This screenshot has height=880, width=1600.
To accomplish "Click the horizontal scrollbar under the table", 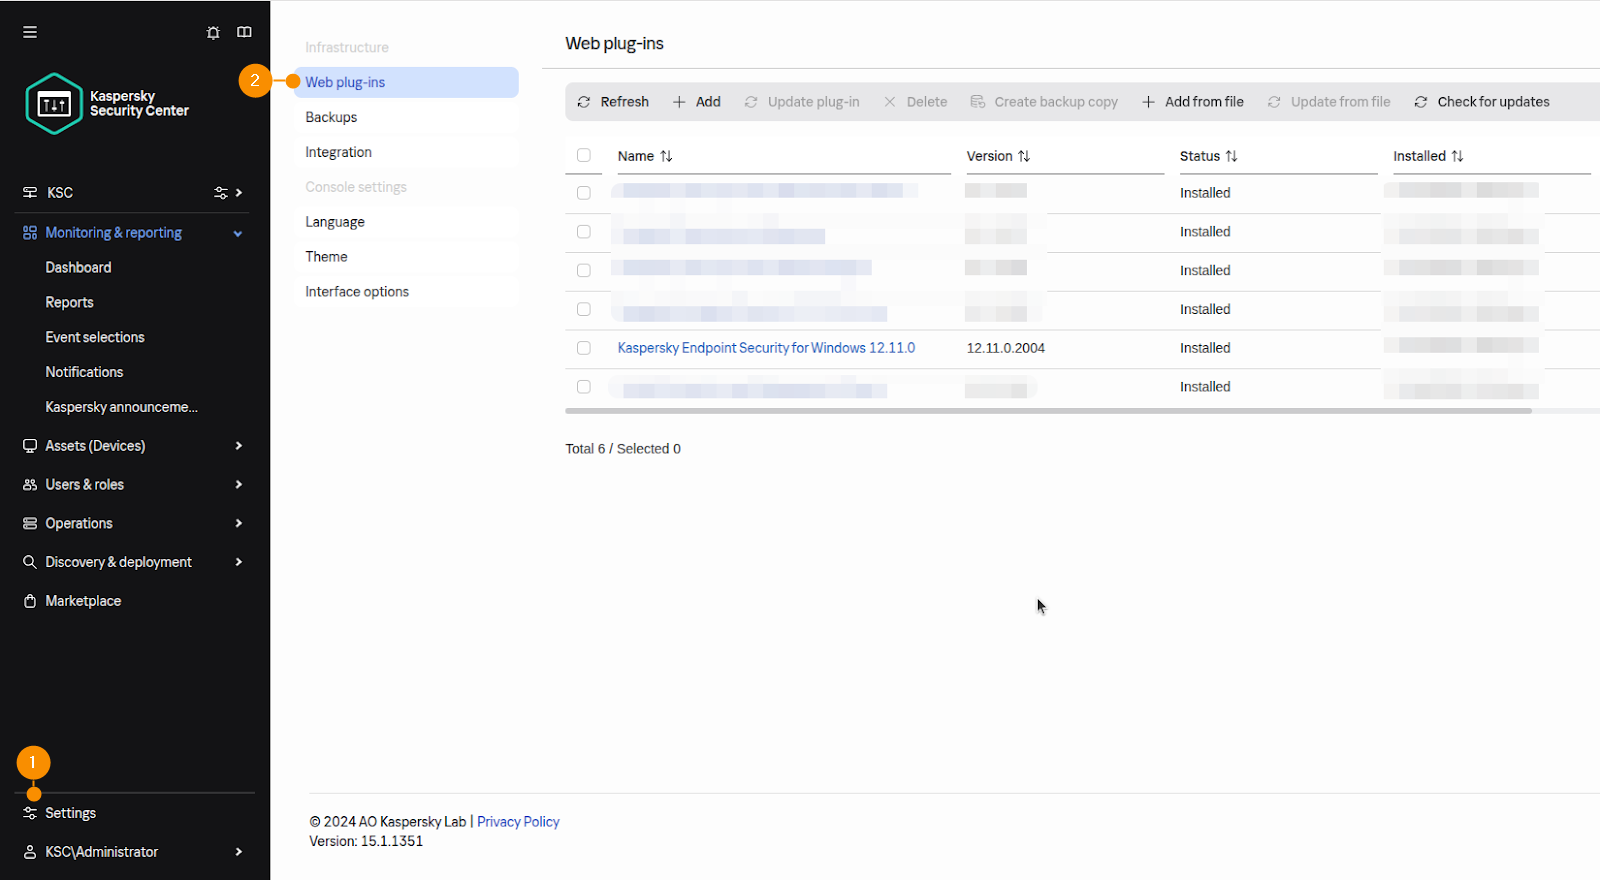I will pos(1048,411).
